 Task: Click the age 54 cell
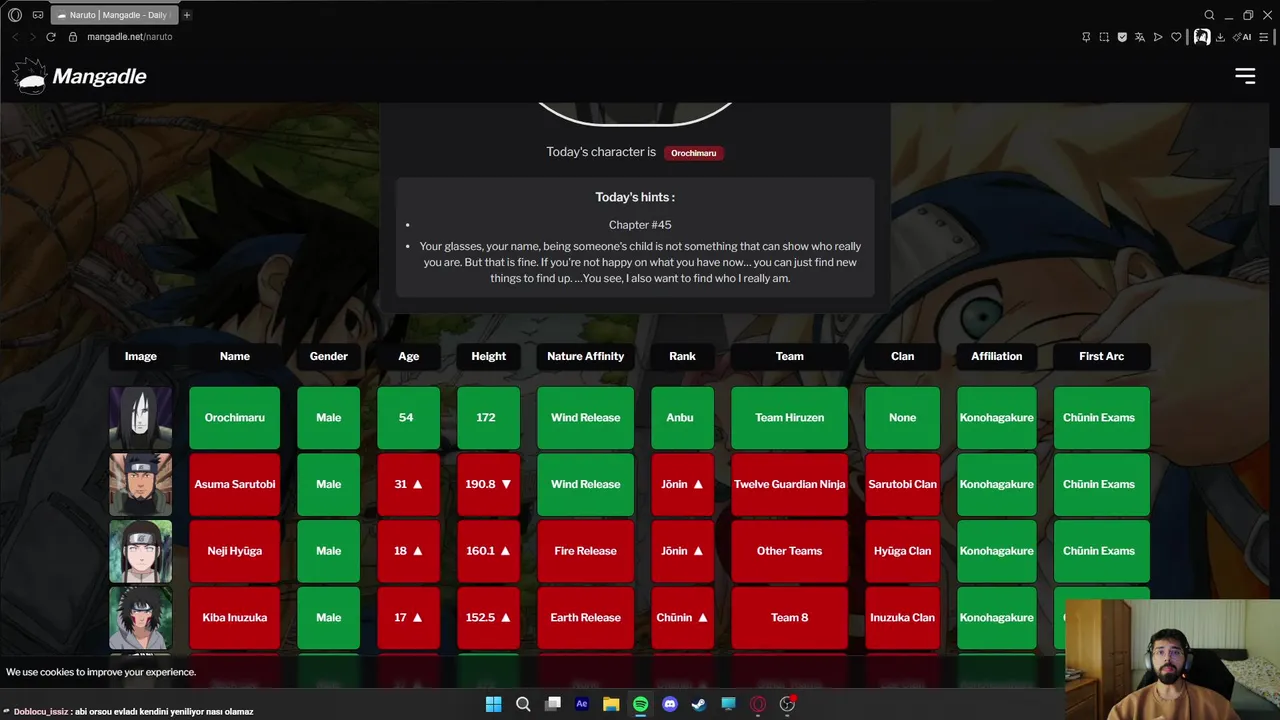(x=408, y=418)
